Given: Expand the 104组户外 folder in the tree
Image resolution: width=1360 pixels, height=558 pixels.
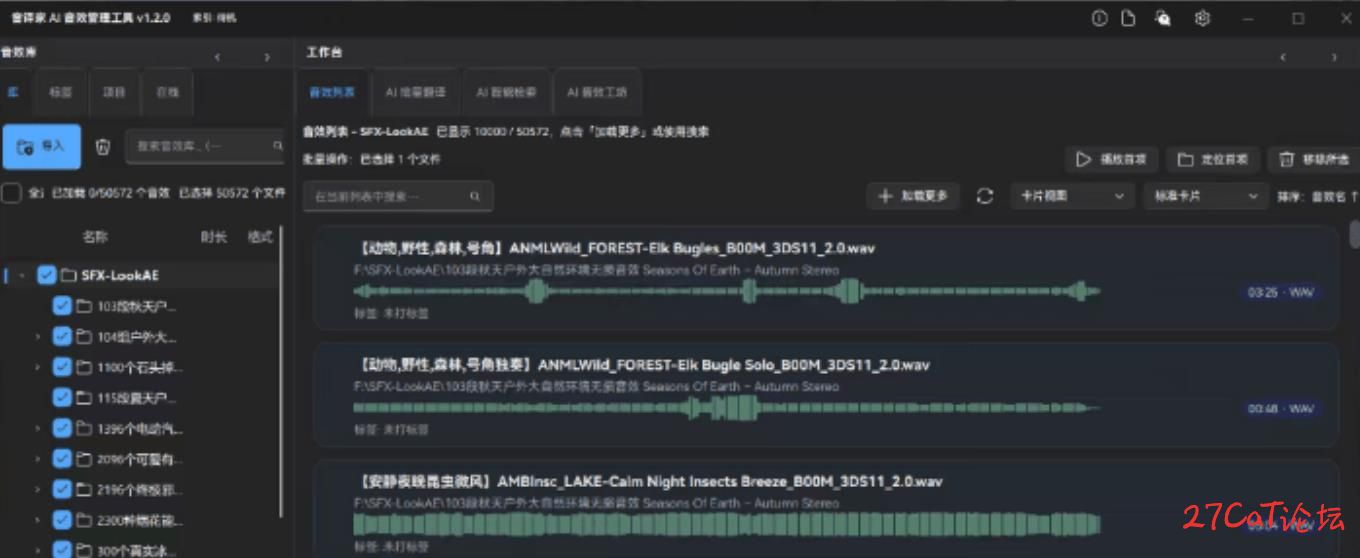Looking at the screenshot, I should point(37,337).
